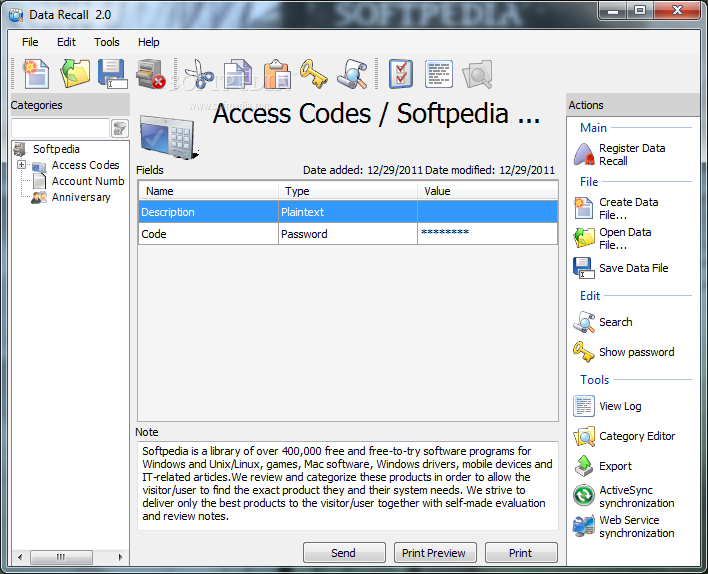Select the Account Numb tree item

click(88, 181)
